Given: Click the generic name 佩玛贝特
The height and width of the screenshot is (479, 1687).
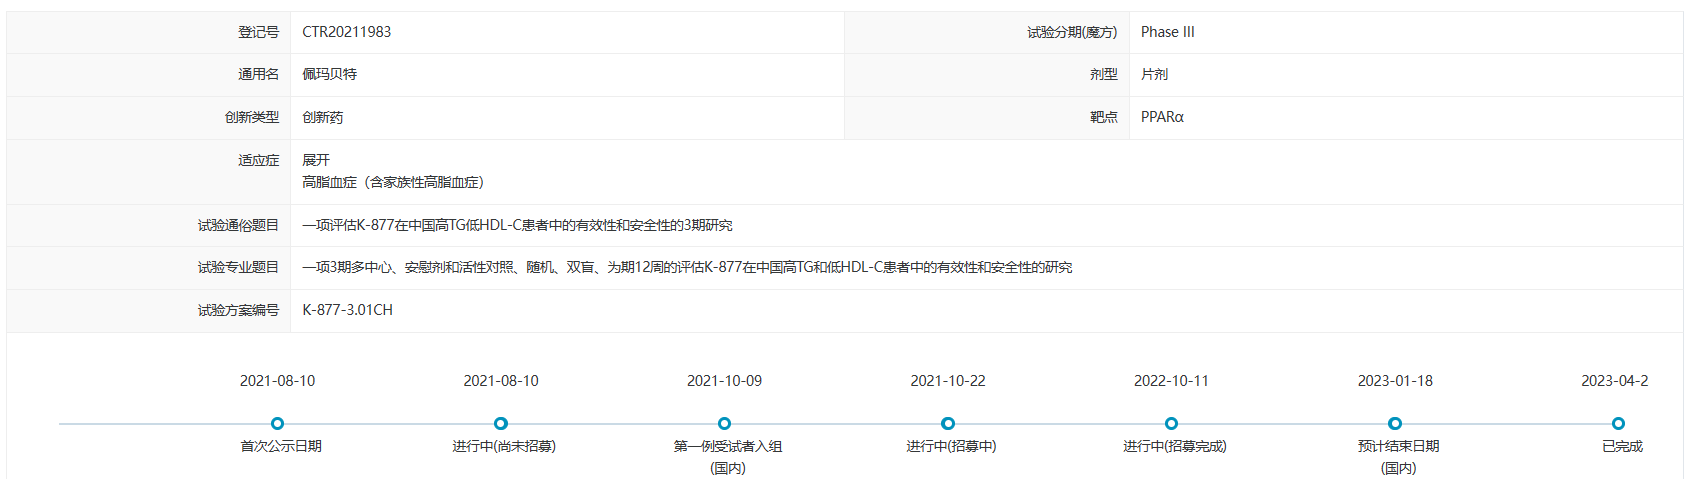Looking at the screenshot, I should pyautogui.click(x=330, y=74).
